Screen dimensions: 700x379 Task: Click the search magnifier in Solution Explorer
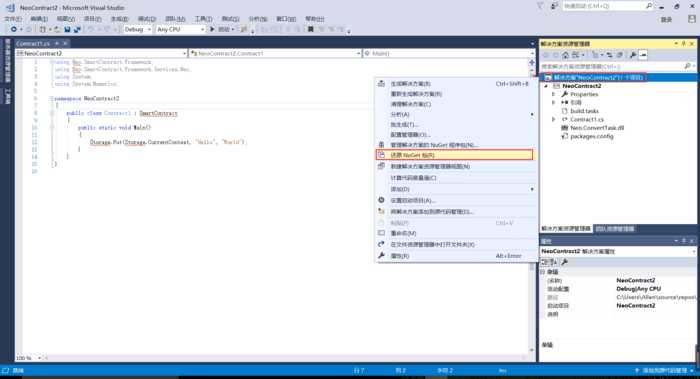687,66
